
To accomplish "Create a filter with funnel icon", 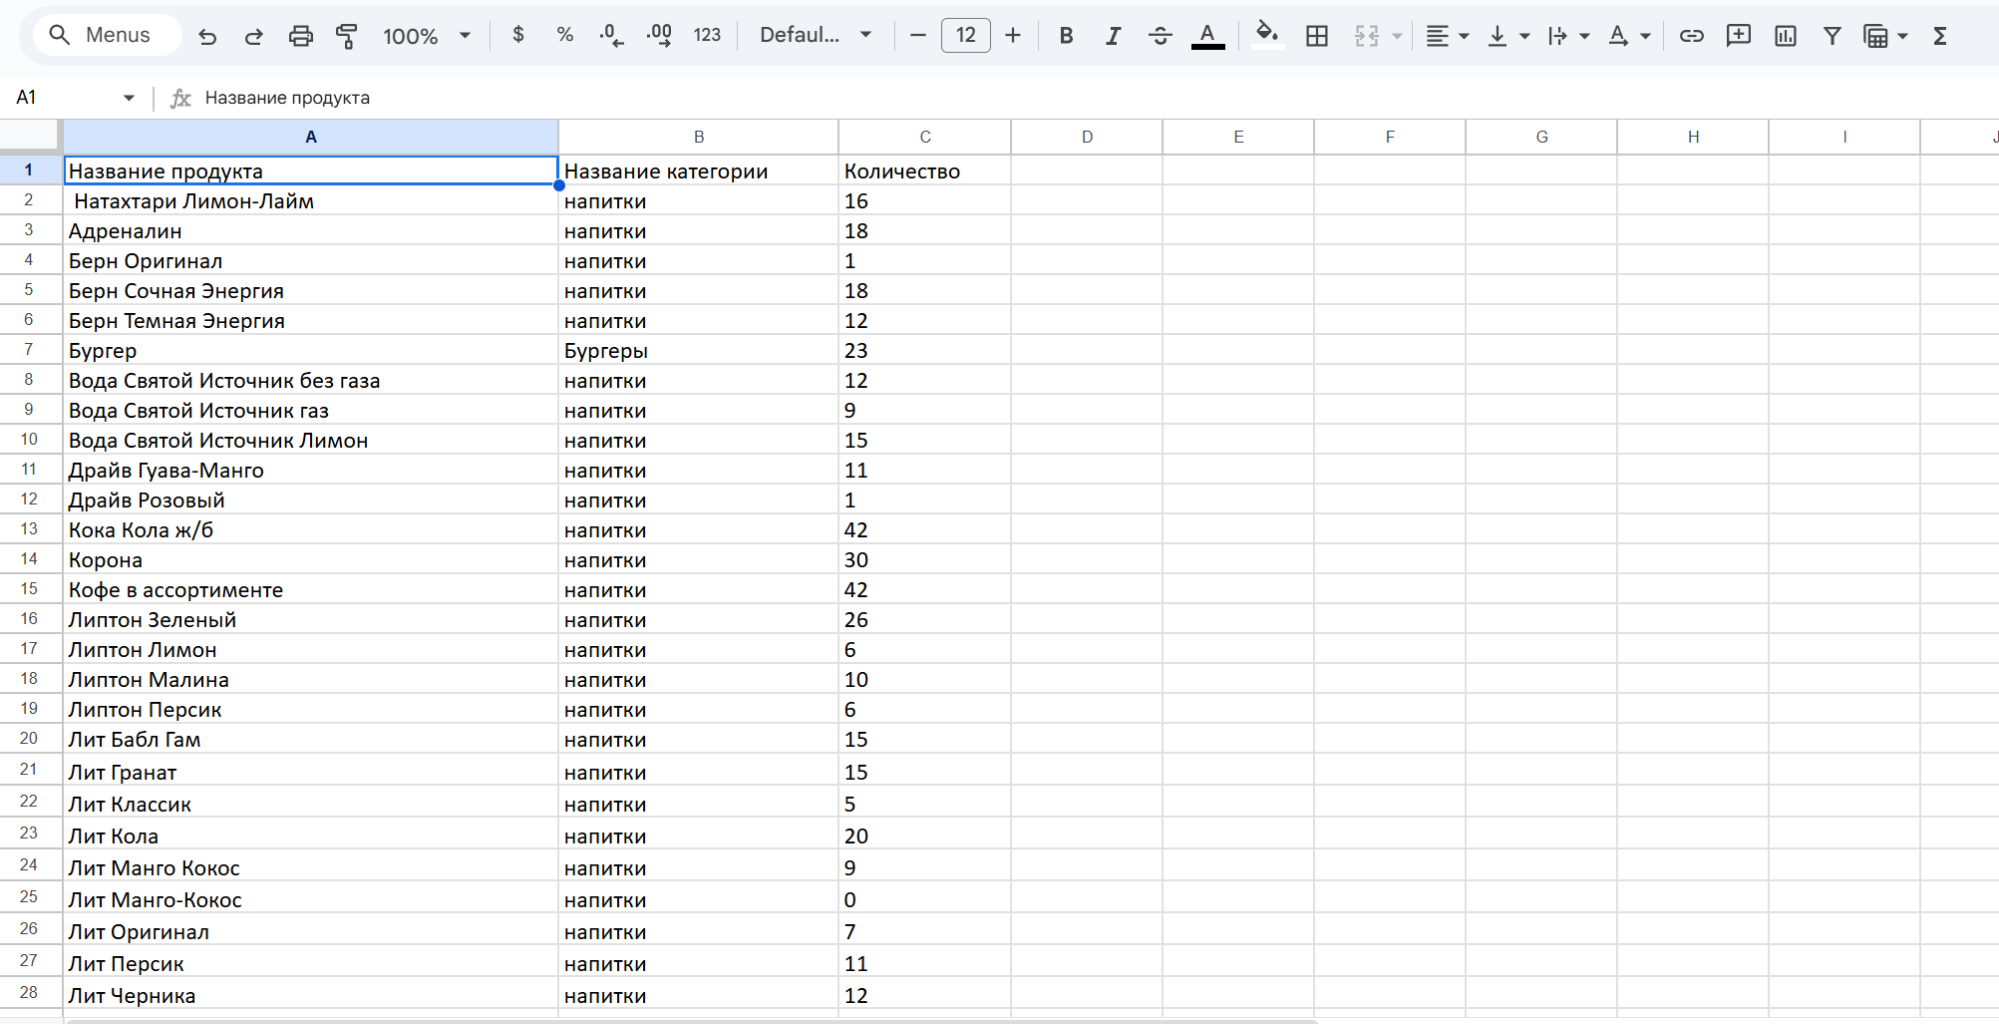I will click(x=1832, y=36).
